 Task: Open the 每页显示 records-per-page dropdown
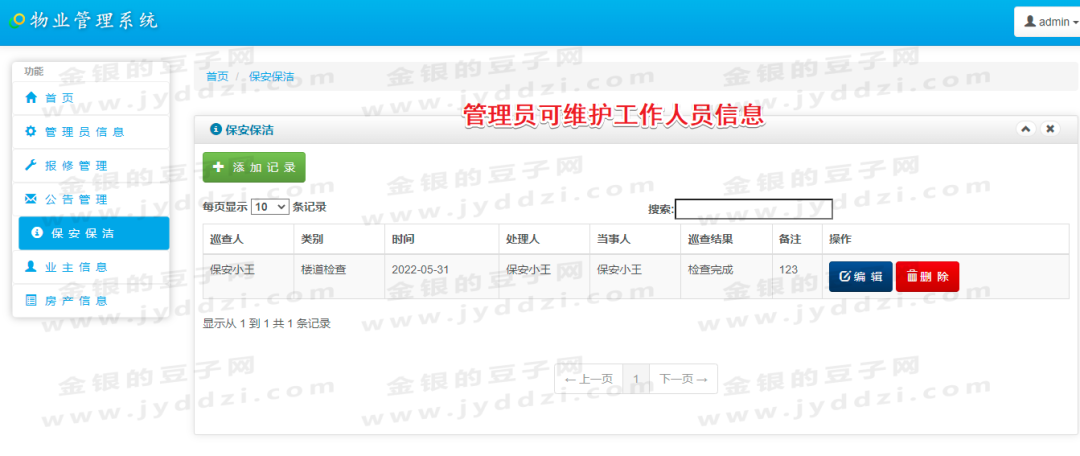270,206
